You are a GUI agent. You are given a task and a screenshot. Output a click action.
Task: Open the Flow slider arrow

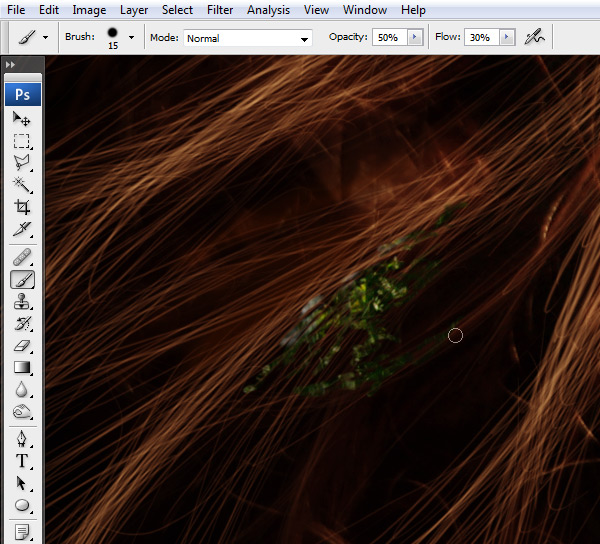coord(507,37)
